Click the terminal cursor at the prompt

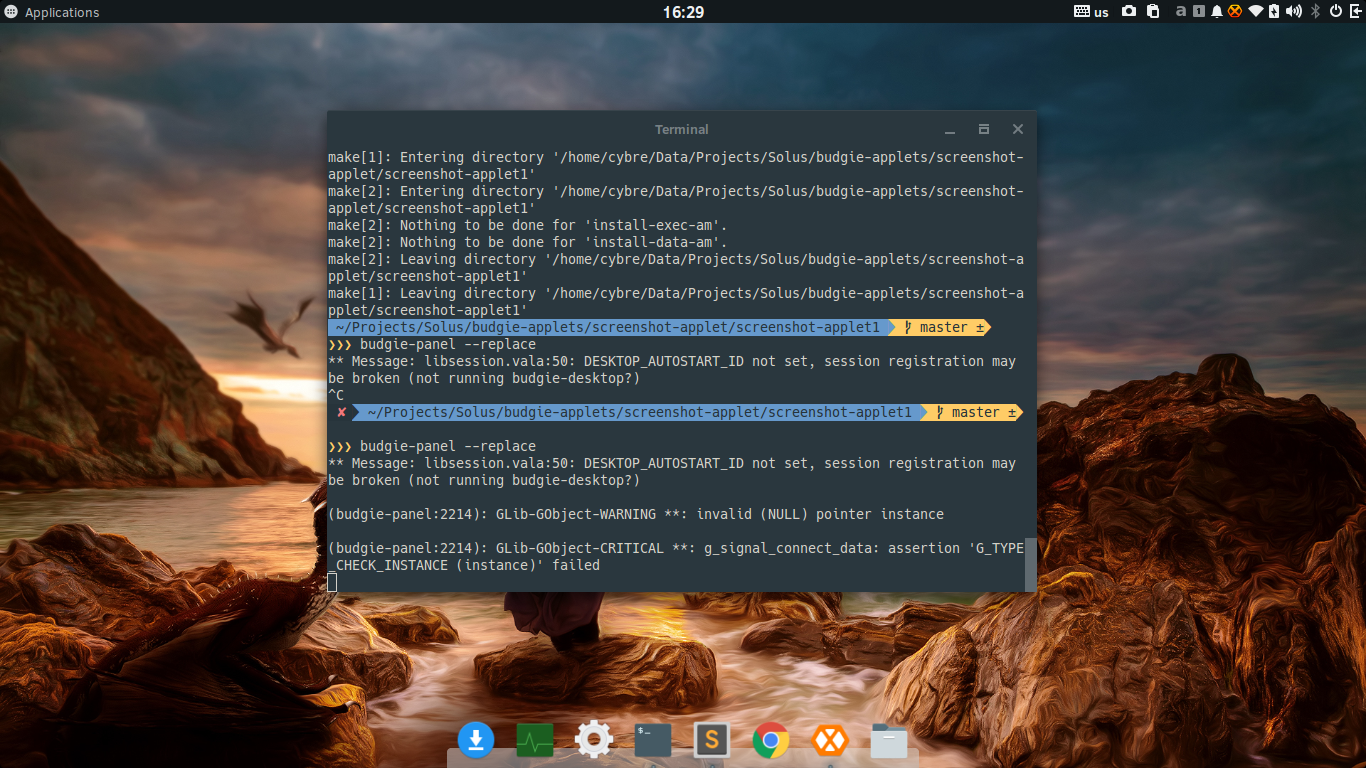[x=333, y=582]
